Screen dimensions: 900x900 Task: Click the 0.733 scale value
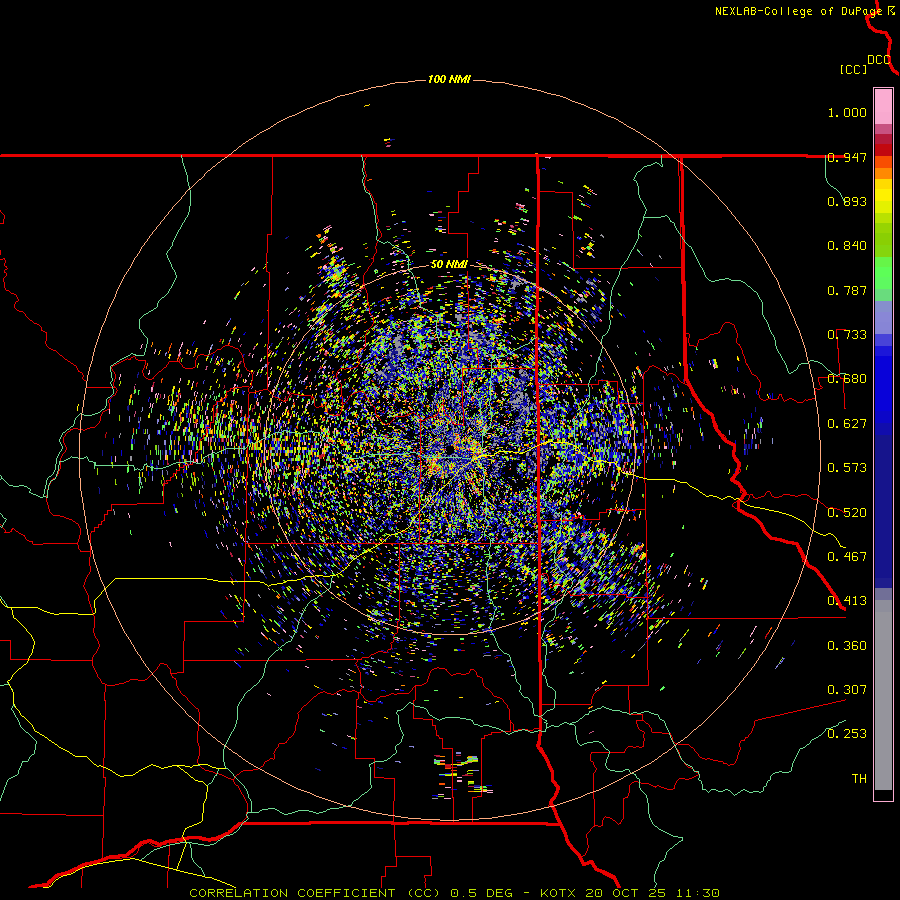pos(847,335)
